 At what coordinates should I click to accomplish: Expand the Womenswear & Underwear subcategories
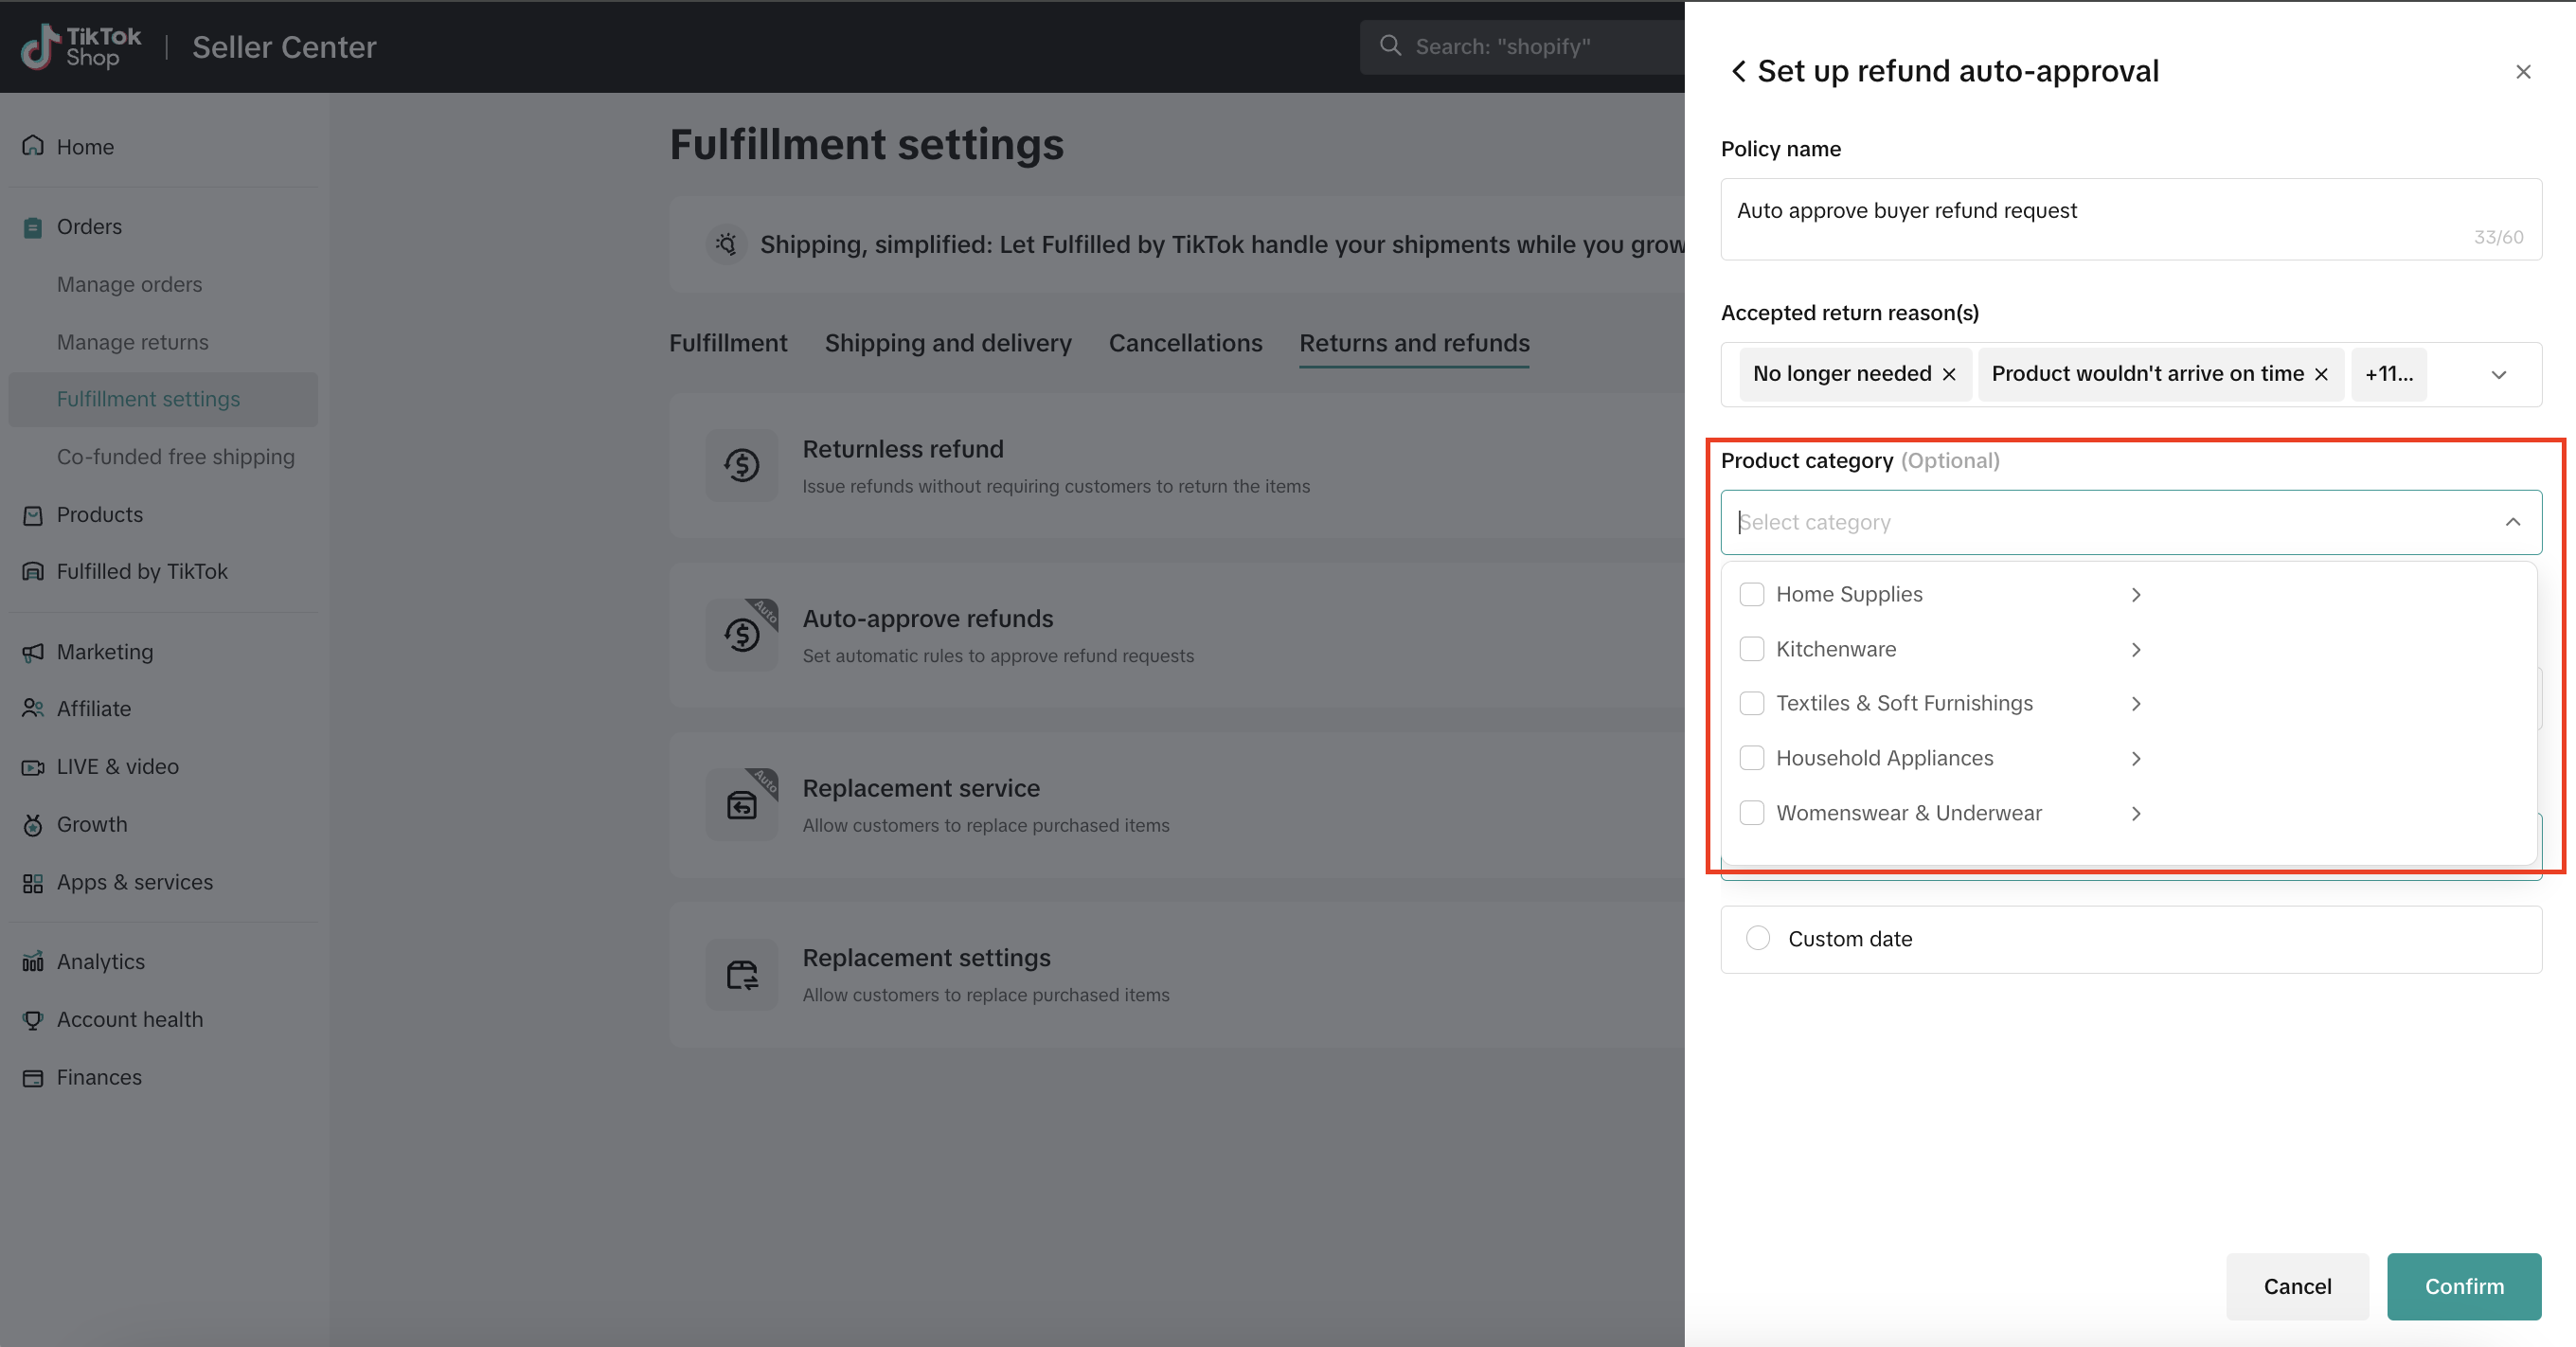(2135, 814)
